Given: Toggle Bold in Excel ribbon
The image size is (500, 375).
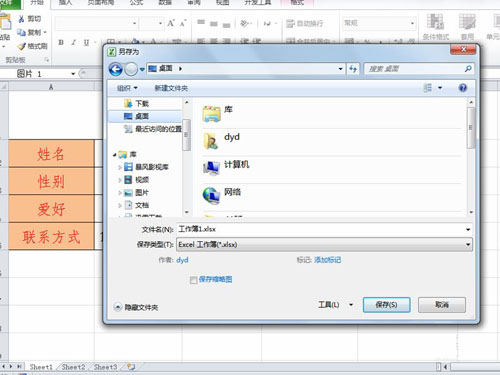Looking at the screenshot, I should pyautogui.click(x=61, y=42).
